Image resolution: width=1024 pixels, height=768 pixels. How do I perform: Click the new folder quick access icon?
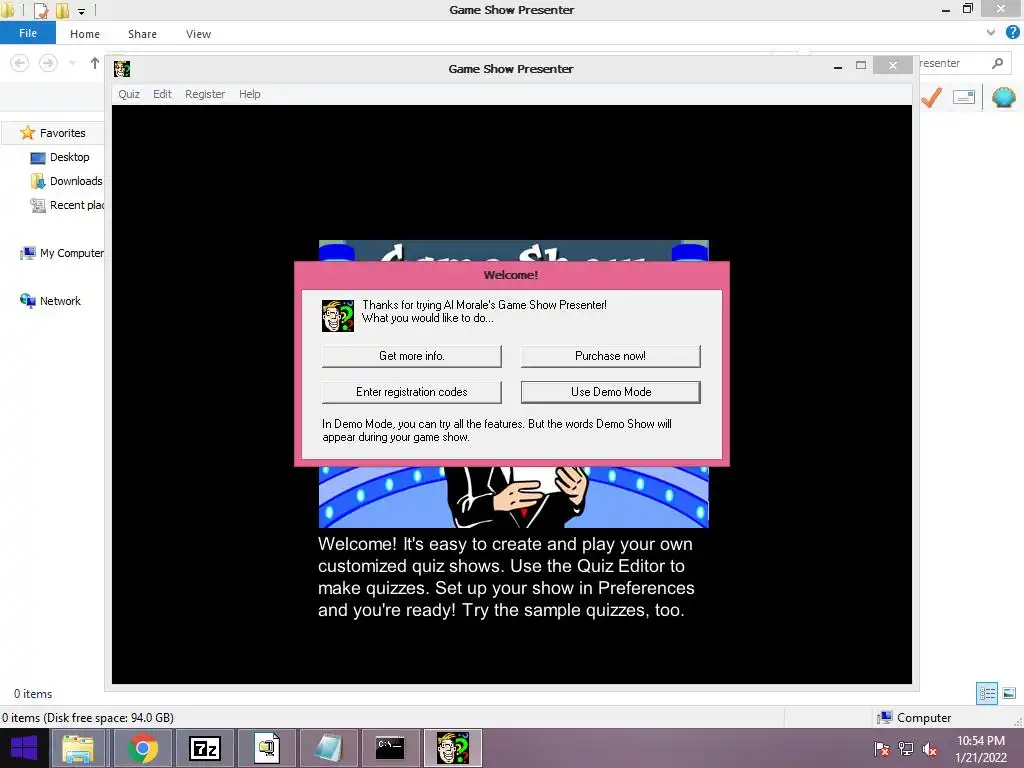[63, 10]
